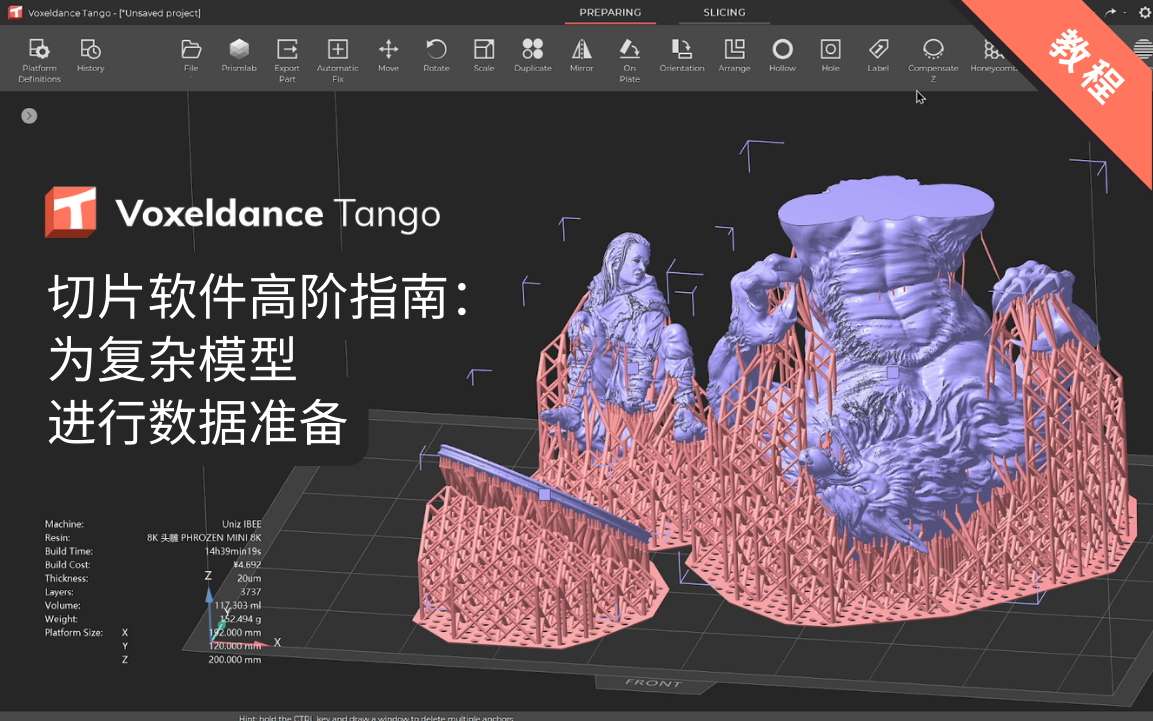1153x721 pixels.
Task: Open settings gear in title bar
Action: (1144, 13)
